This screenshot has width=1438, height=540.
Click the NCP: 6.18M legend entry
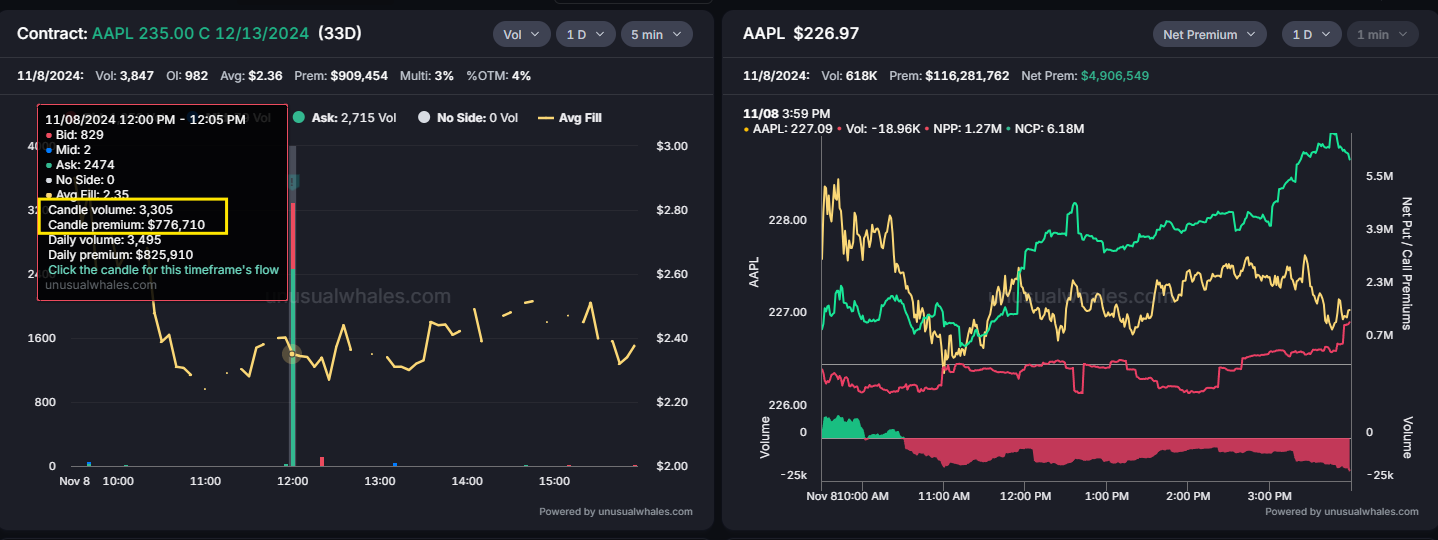pyautogui.click(x=1045, y=129)
